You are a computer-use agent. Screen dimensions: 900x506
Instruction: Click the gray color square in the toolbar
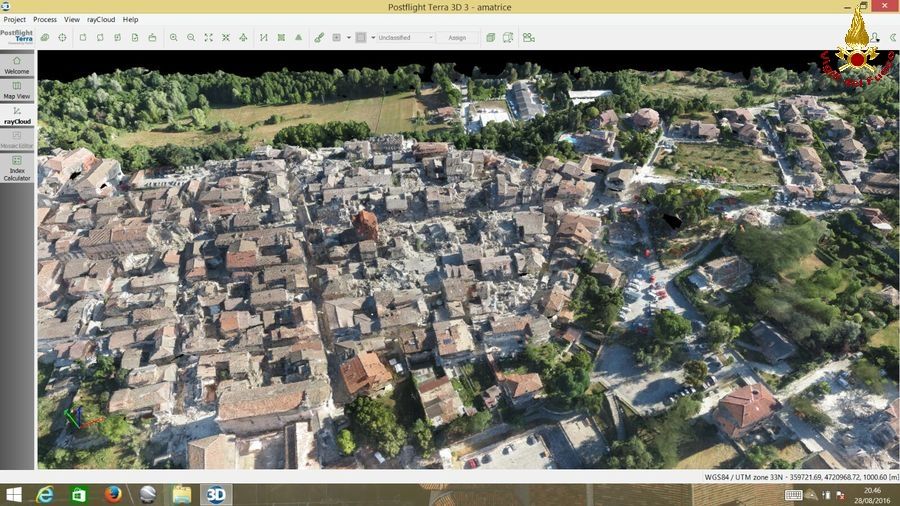[361, 38]
